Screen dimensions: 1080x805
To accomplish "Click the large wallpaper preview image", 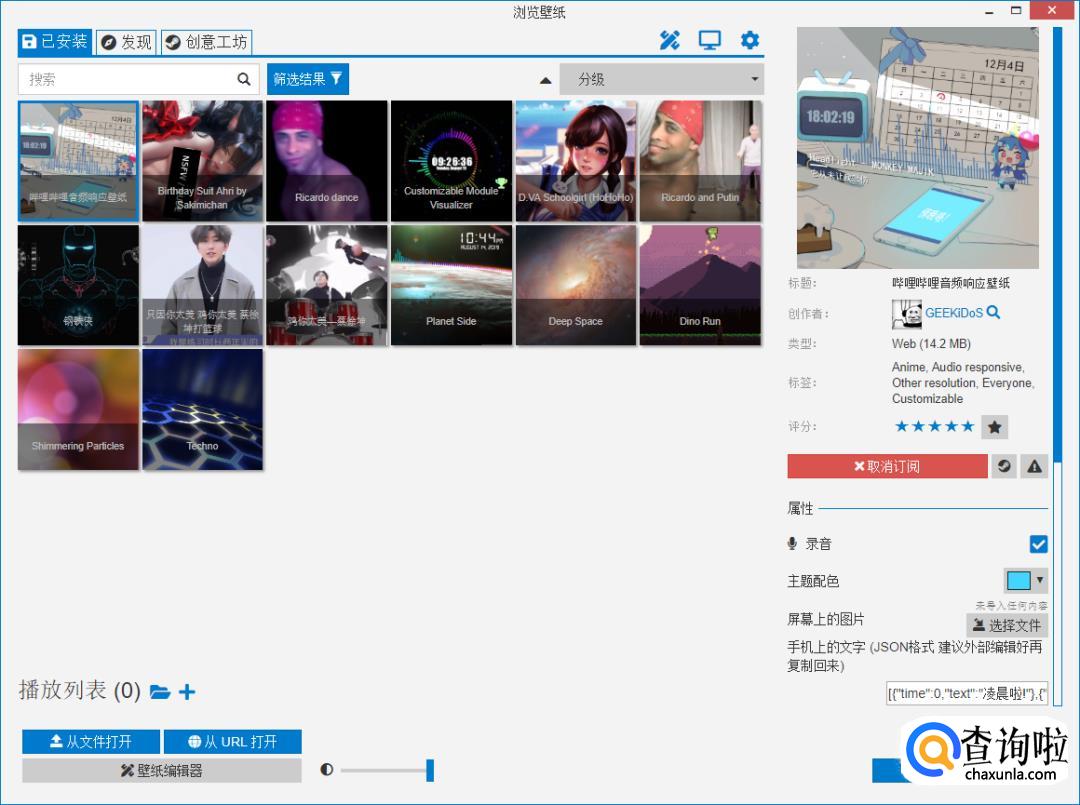I will coord(917,148).
